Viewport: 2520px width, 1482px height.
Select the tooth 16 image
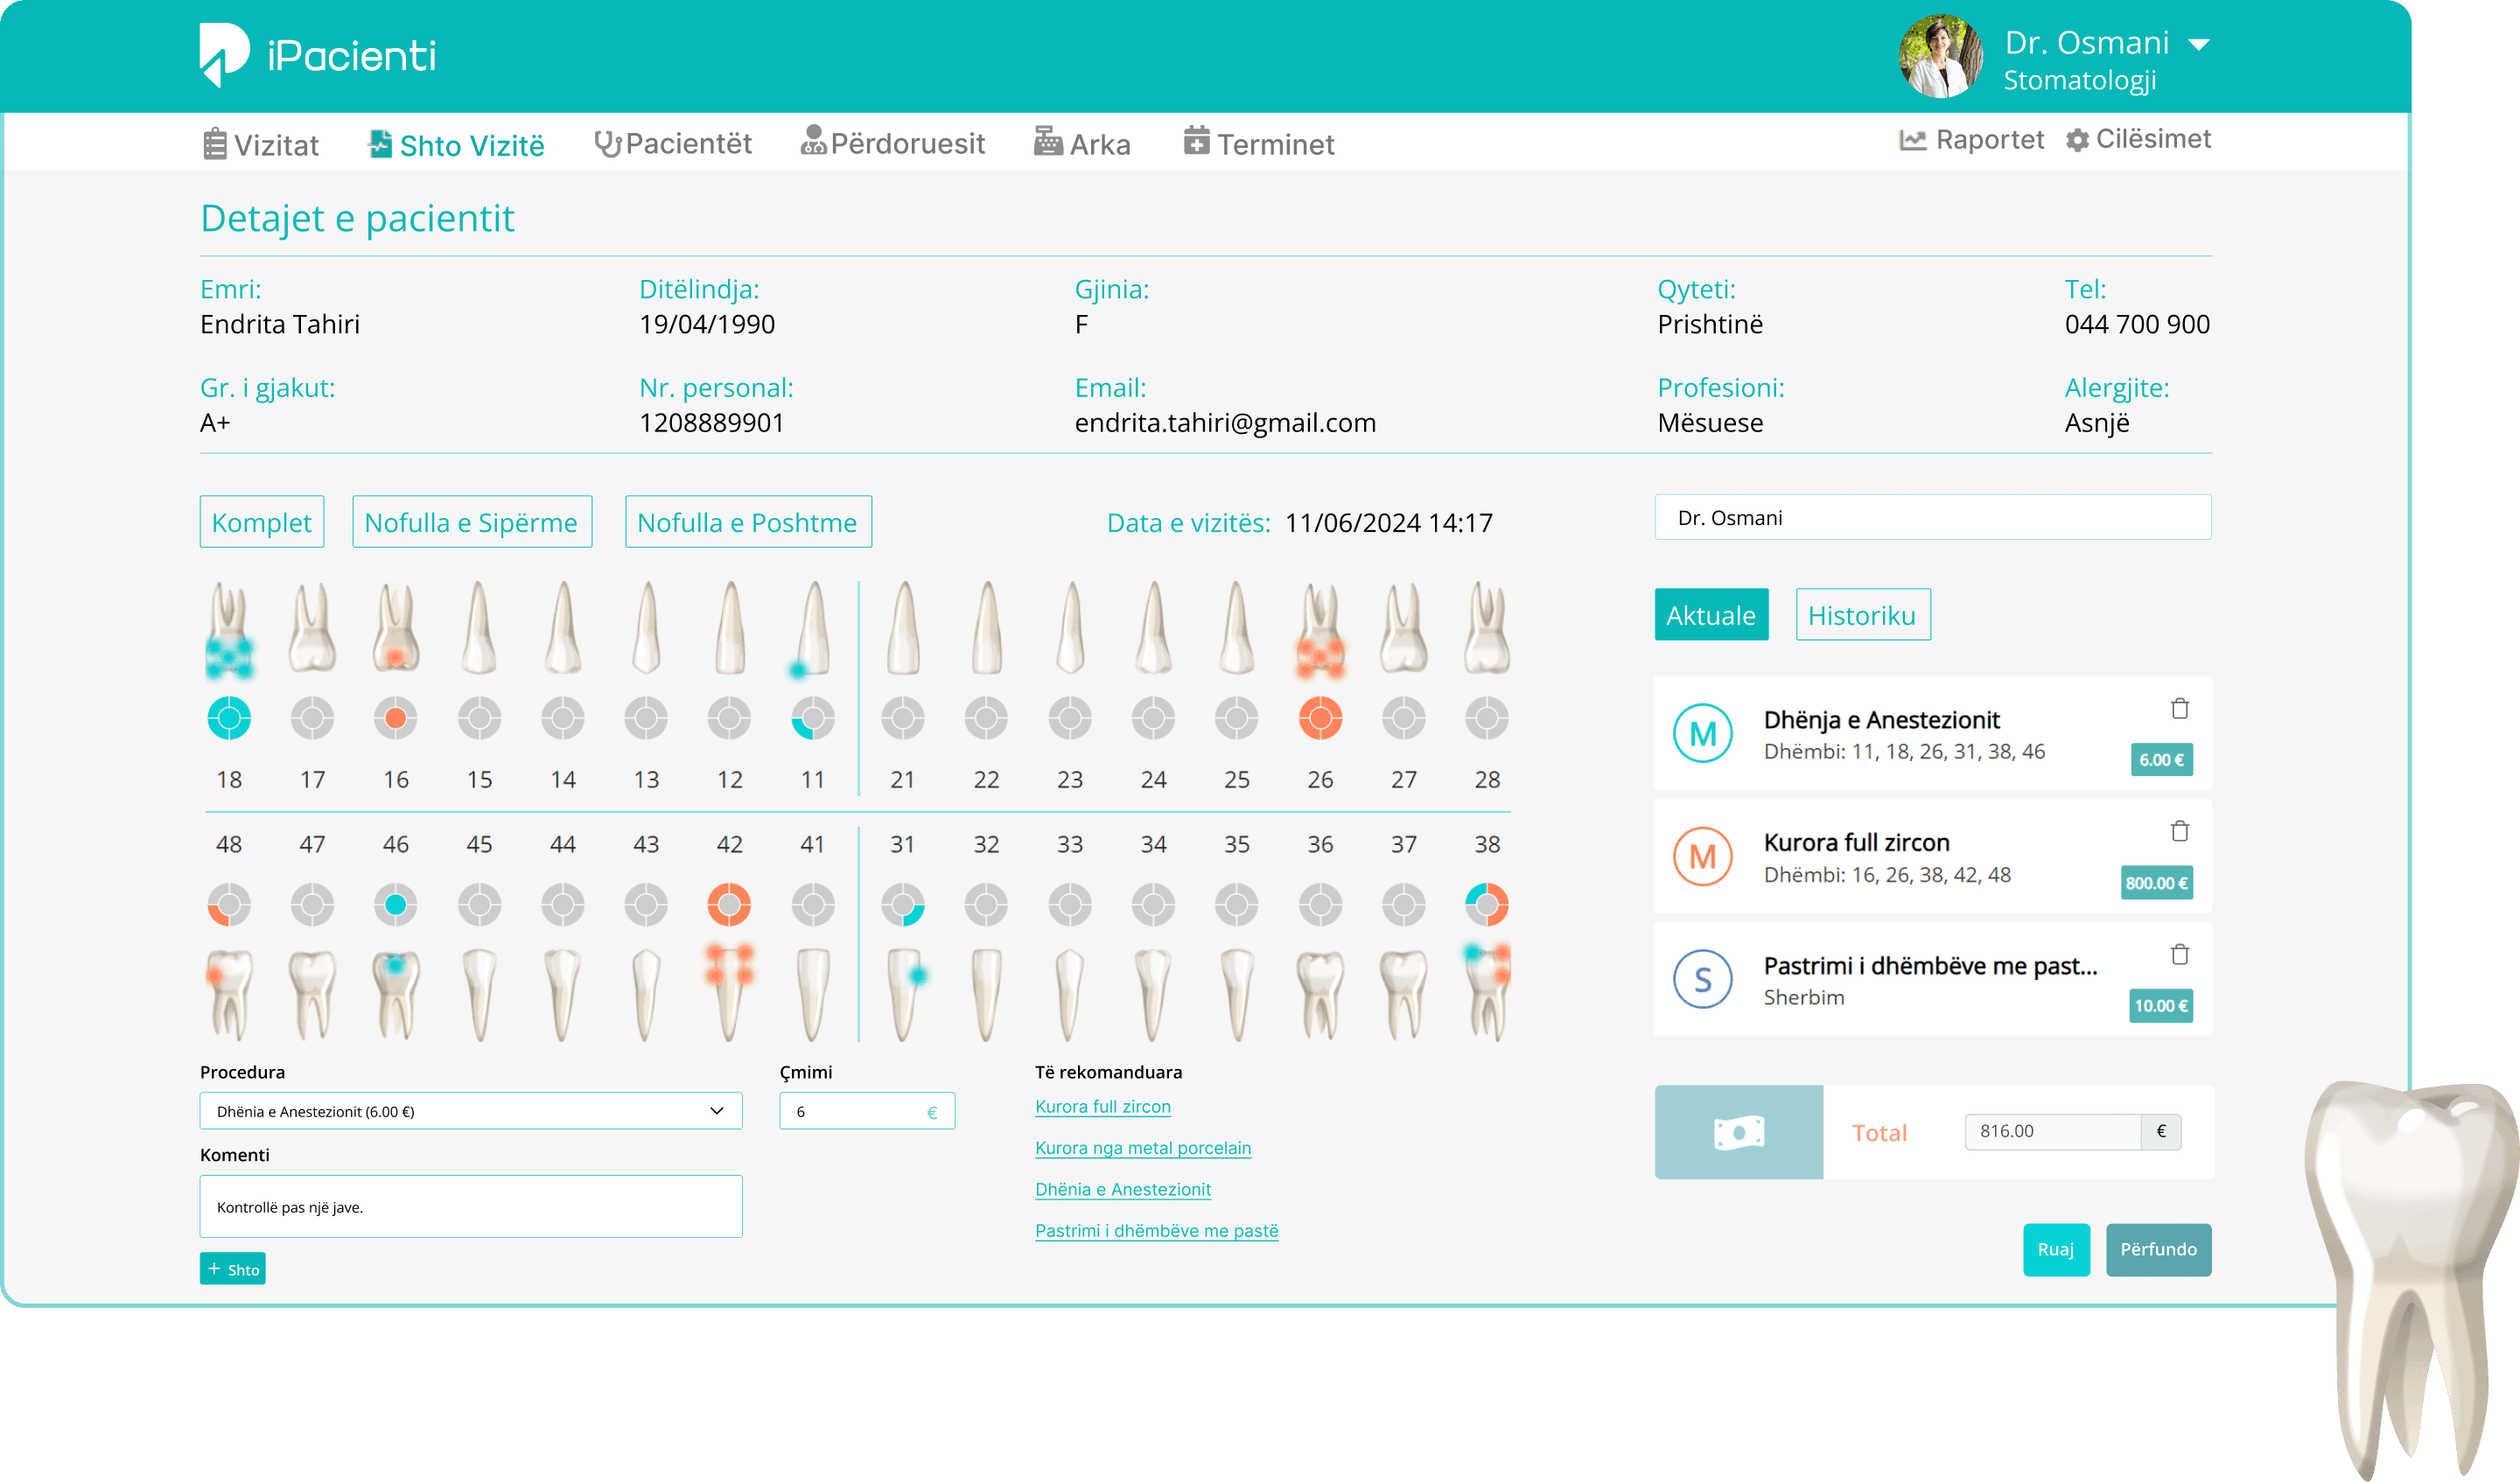click(396, 627)
